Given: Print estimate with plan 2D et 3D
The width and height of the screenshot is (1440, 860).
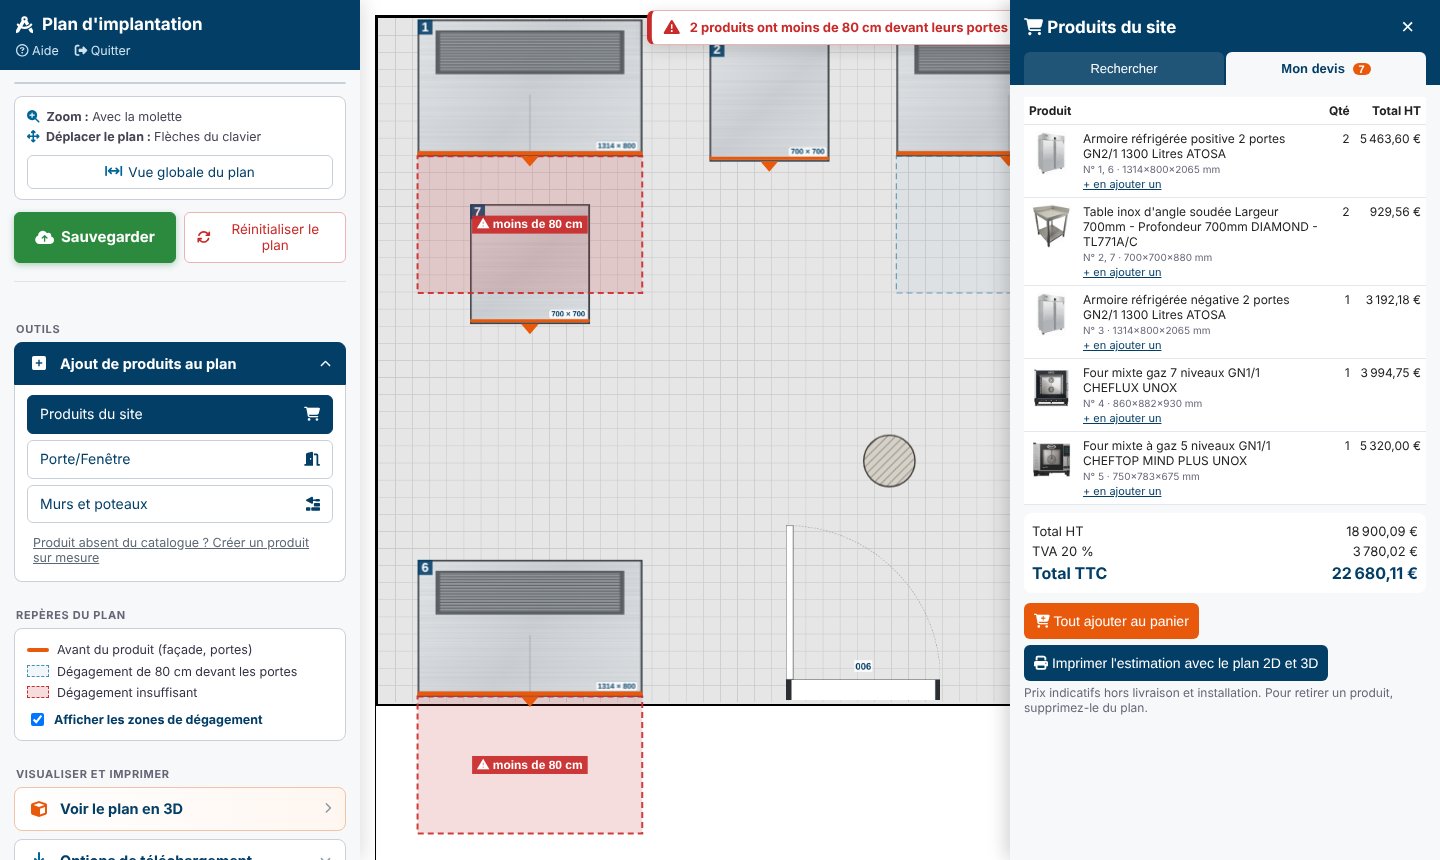Looking at the screenshot, I should tap(1176, 663).
